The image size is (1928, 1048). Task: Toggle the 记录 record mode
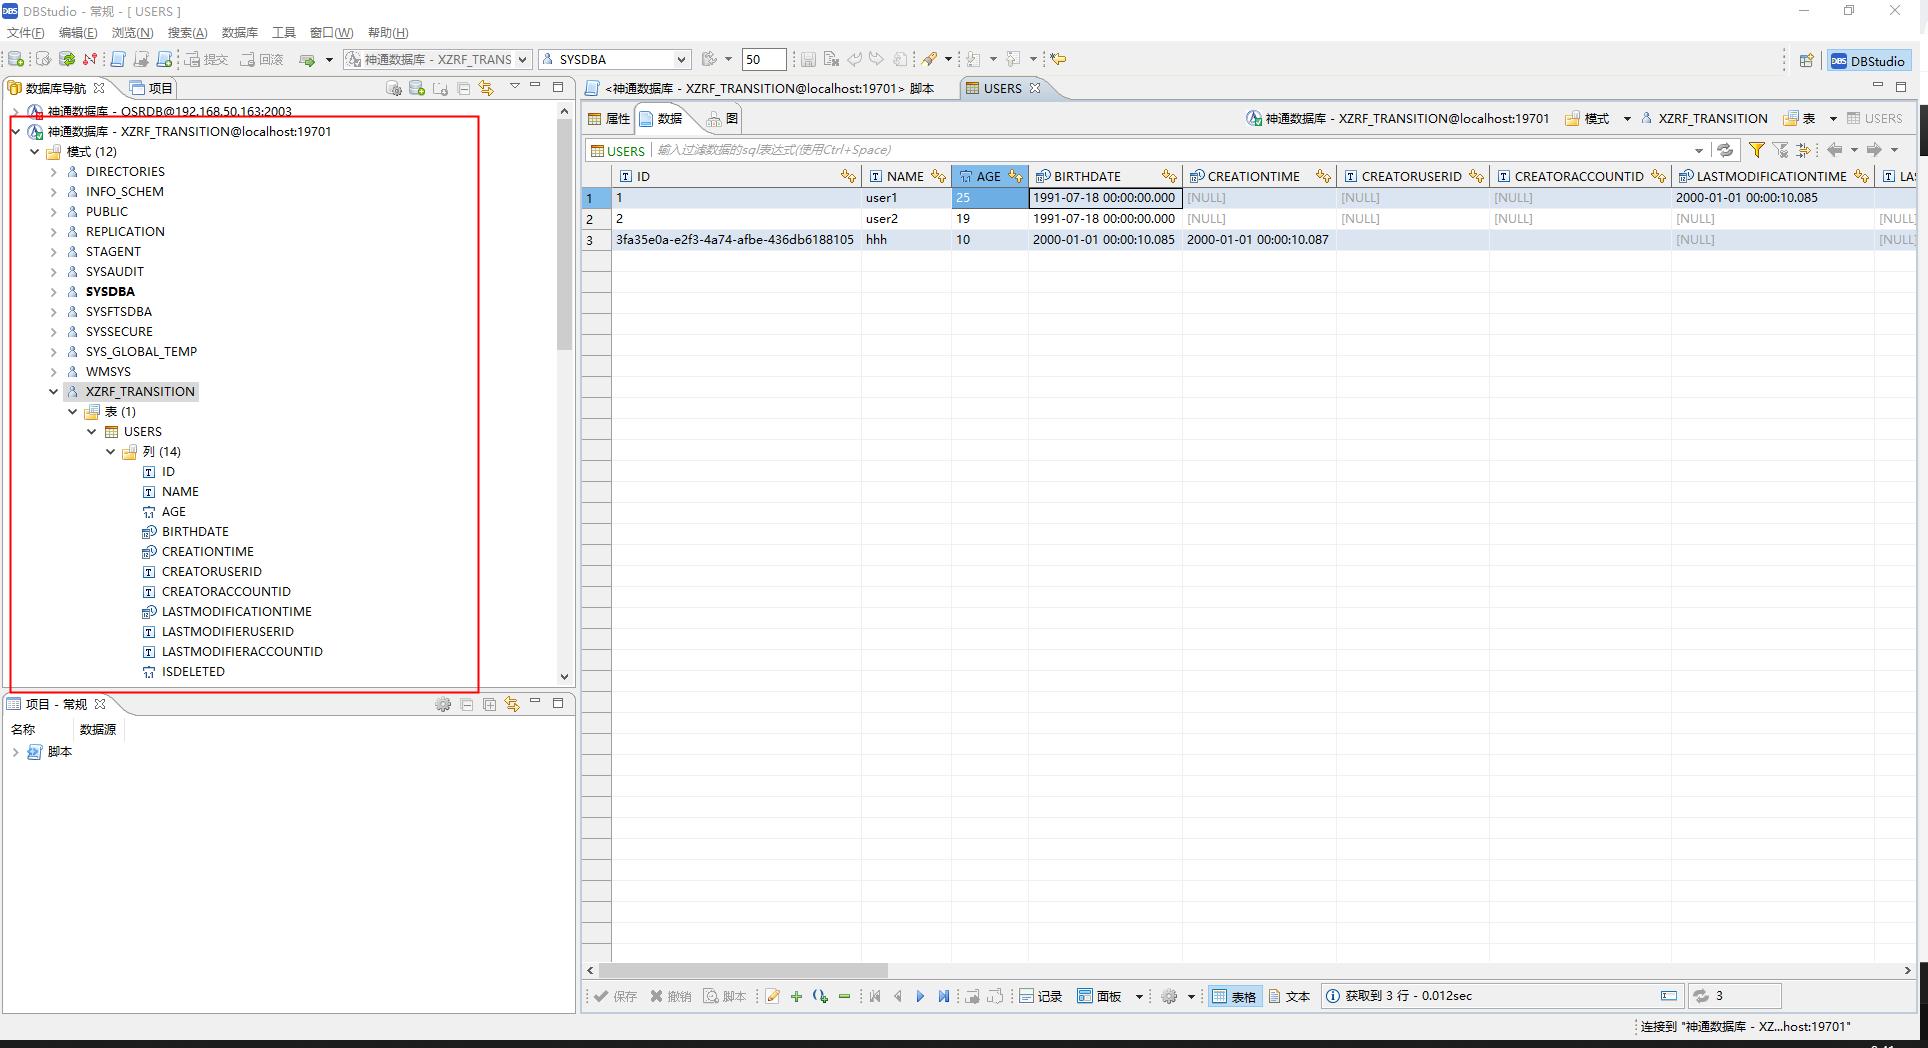[x=1040, y=996]
